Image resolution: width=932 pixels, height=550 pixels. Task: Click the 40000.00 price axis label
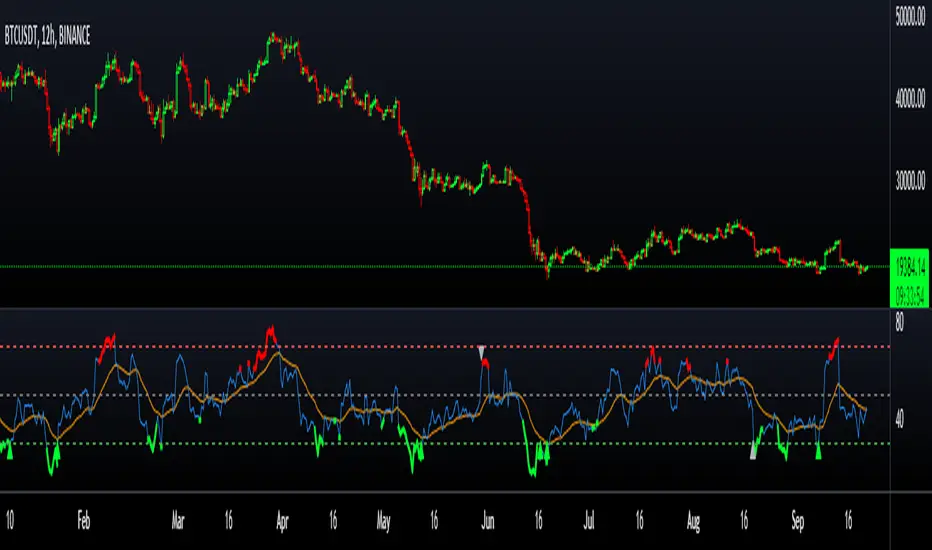(908, 98)
